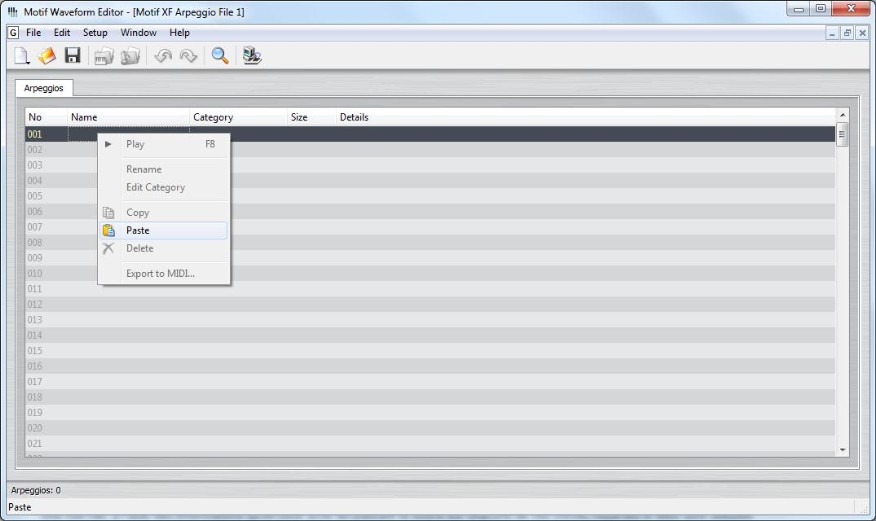Click the G icon left of File menu
The width and height of the screenshot is (876, 521).
[13, 32]
